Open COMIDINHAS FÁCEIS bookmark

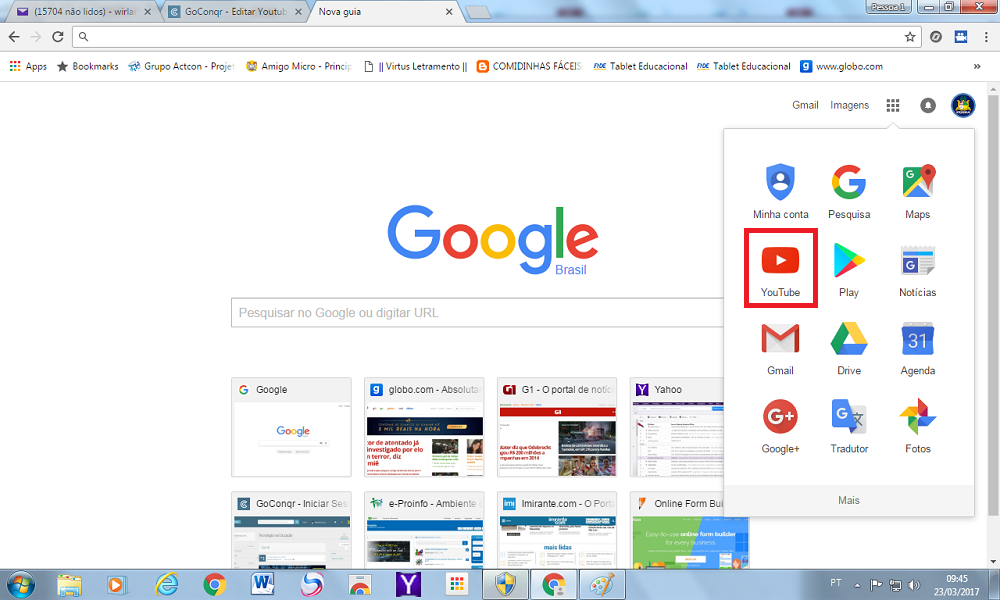pos(529,66)
